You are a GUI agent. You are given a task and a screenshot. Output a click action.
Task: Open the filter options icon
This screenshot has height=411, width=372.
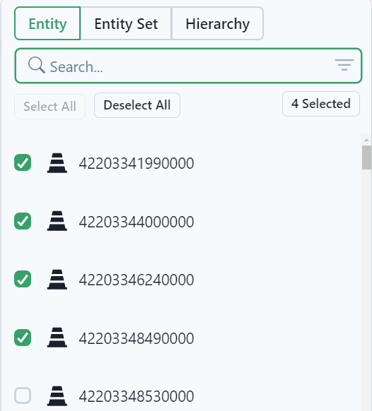click(344, 65)
